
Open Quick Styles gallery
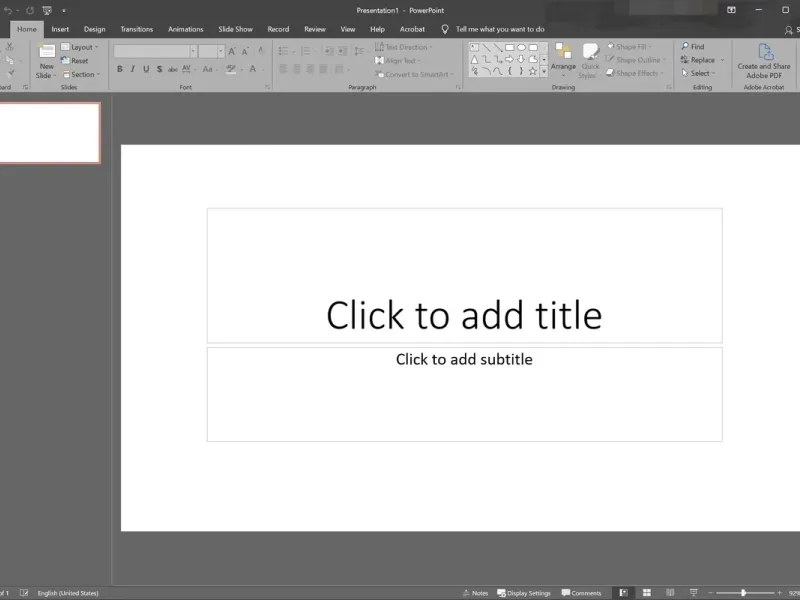pyautogui.click(x=590, y=60)
